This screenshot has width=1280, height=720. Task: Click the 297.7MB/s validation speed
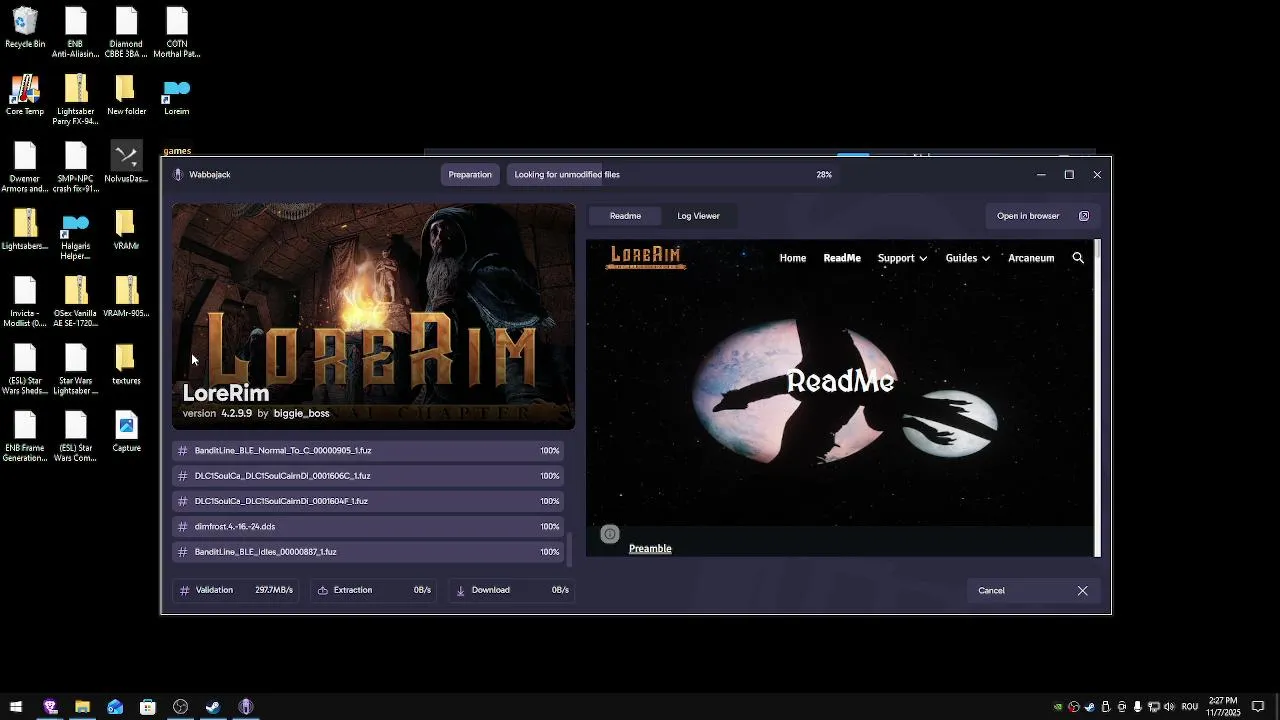pos(274,590)
